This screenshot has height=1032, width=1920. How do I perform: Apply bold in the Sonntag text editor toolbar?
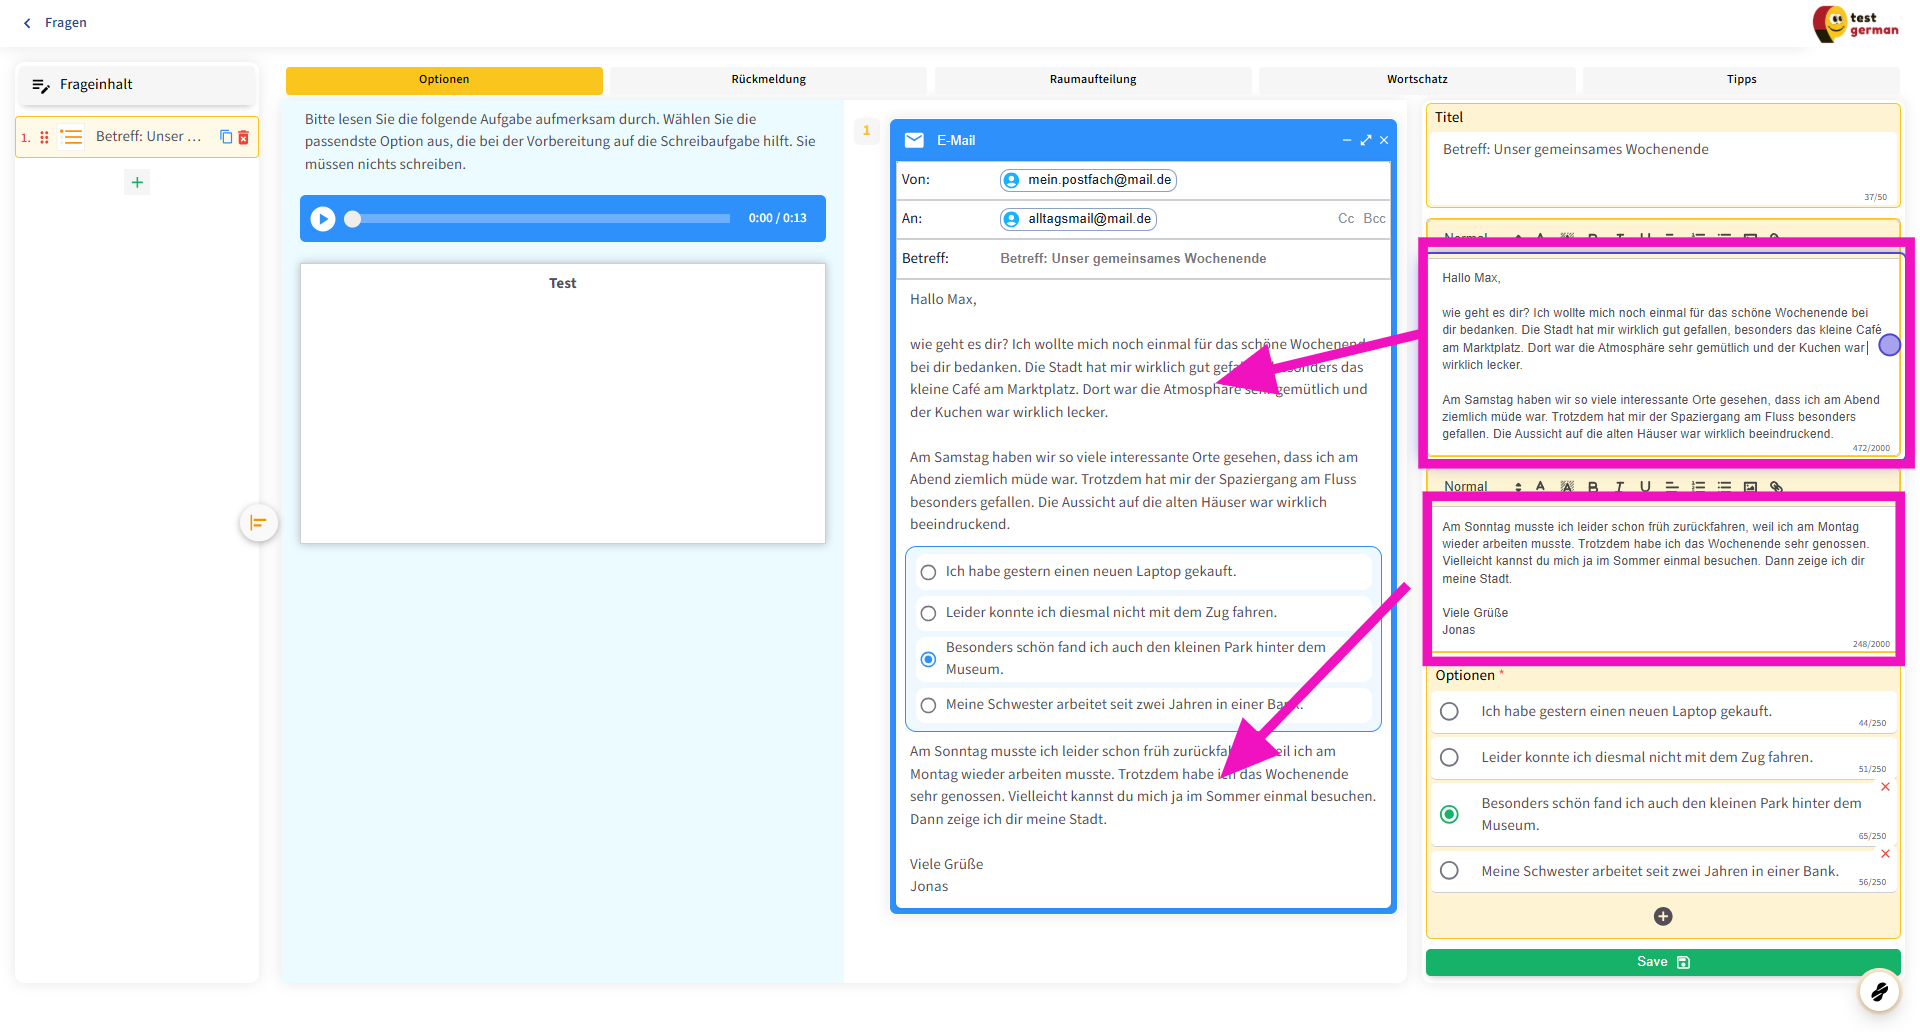click(x=1593, y=487)
